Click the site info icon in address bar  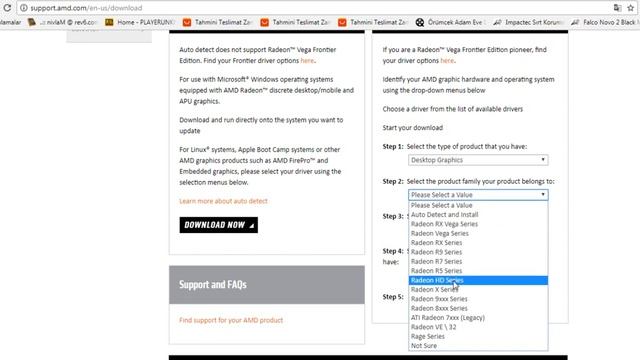click(24, 8)
